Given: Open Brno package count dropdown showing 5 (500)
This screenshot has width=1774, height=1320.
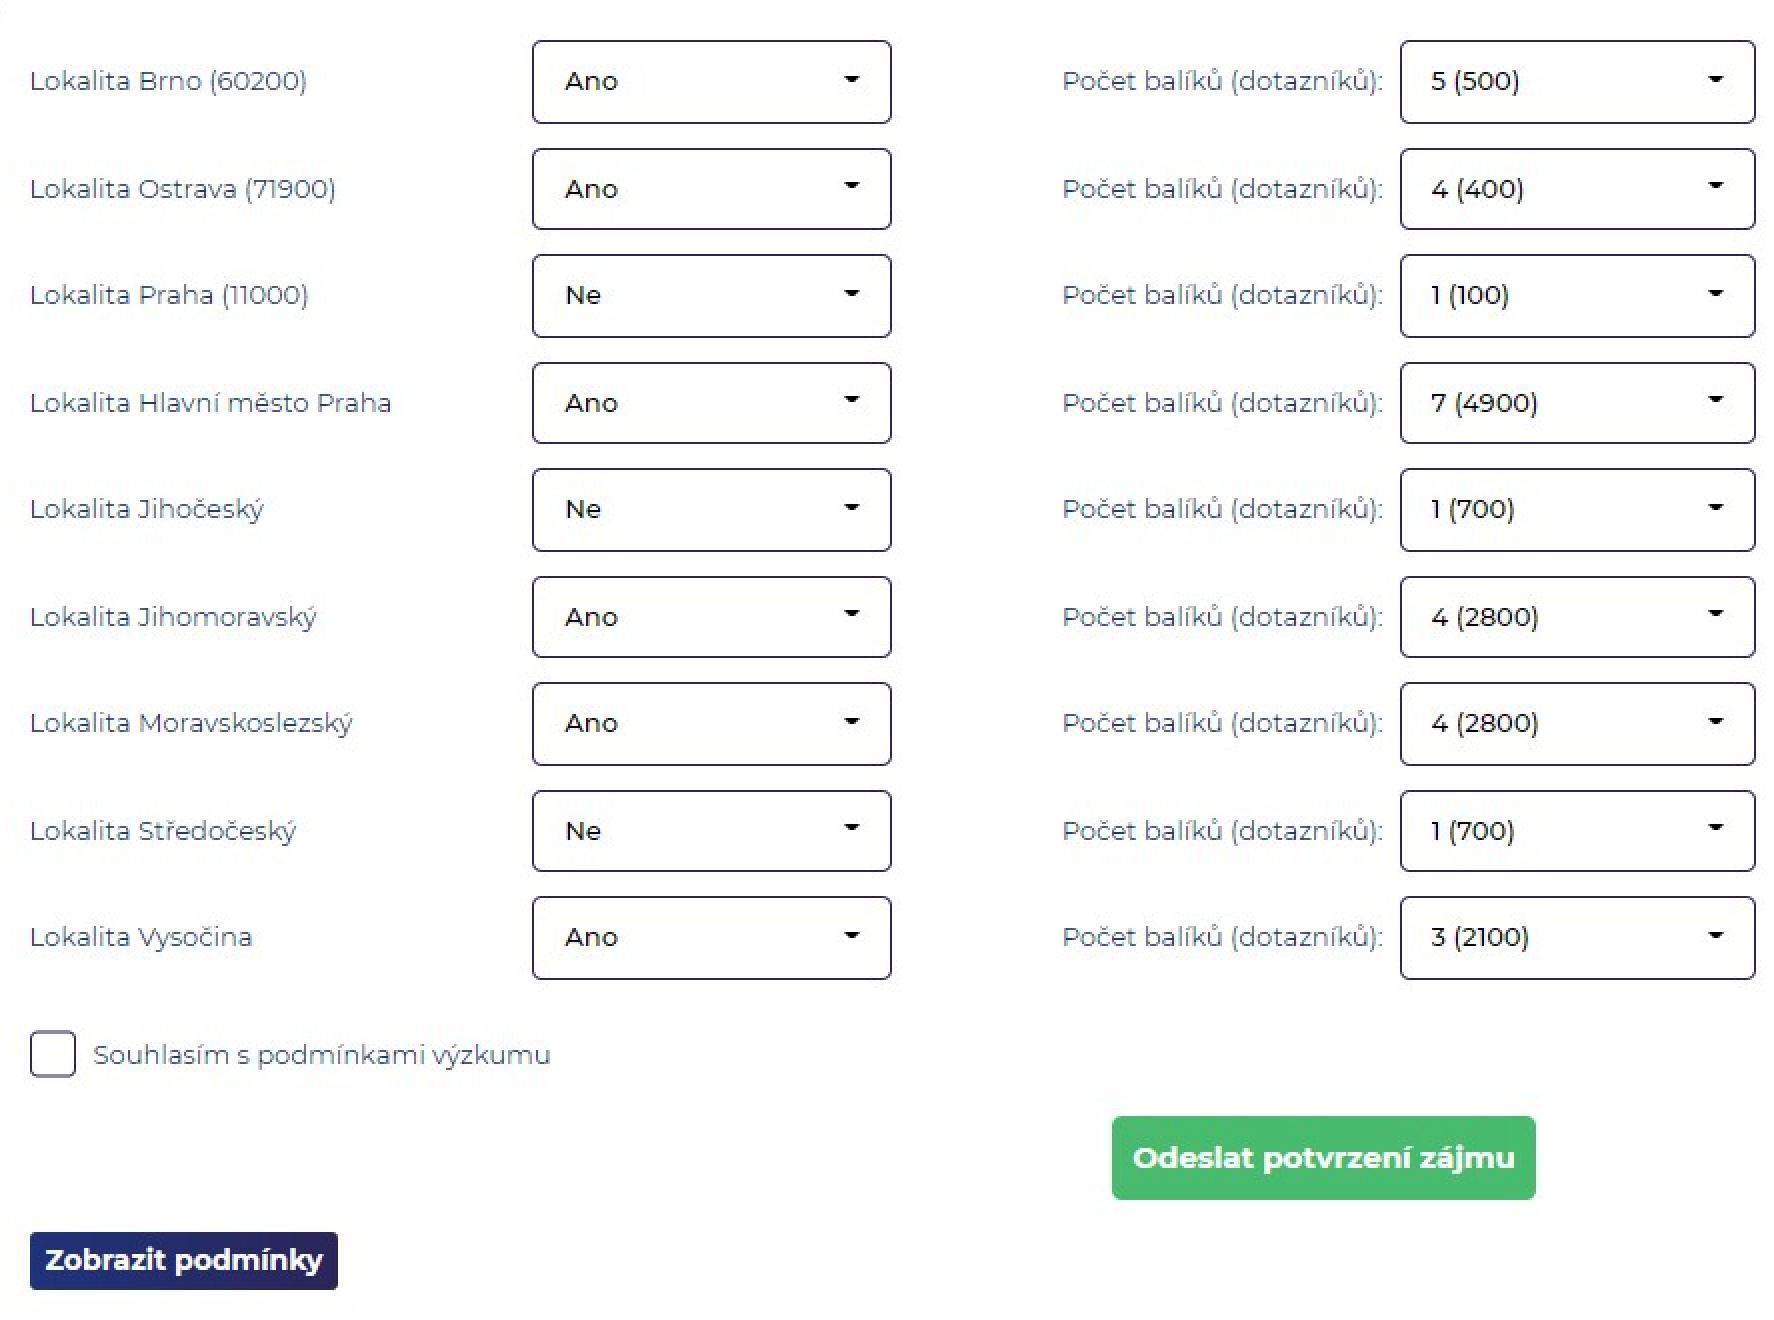Looking at the screenshot, I should (x=1577, y=82).
